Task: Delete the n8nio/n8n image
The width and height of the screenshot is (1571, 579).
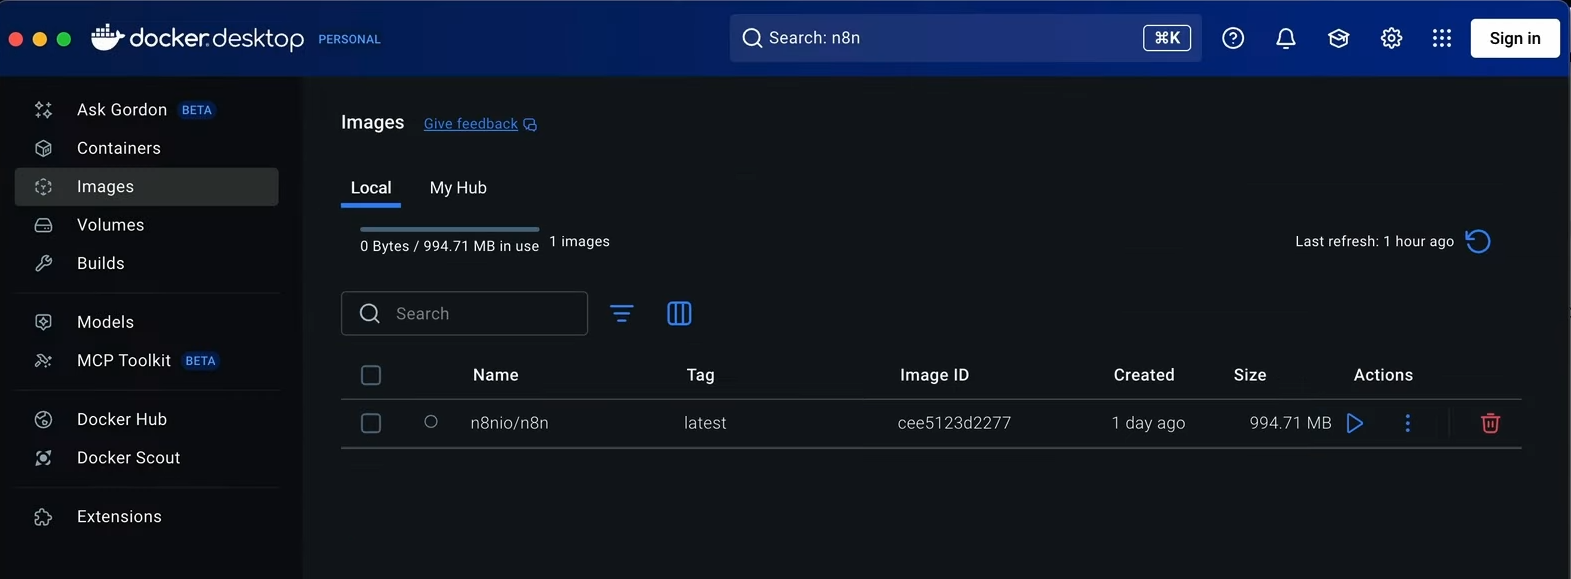Action: 1490,423
